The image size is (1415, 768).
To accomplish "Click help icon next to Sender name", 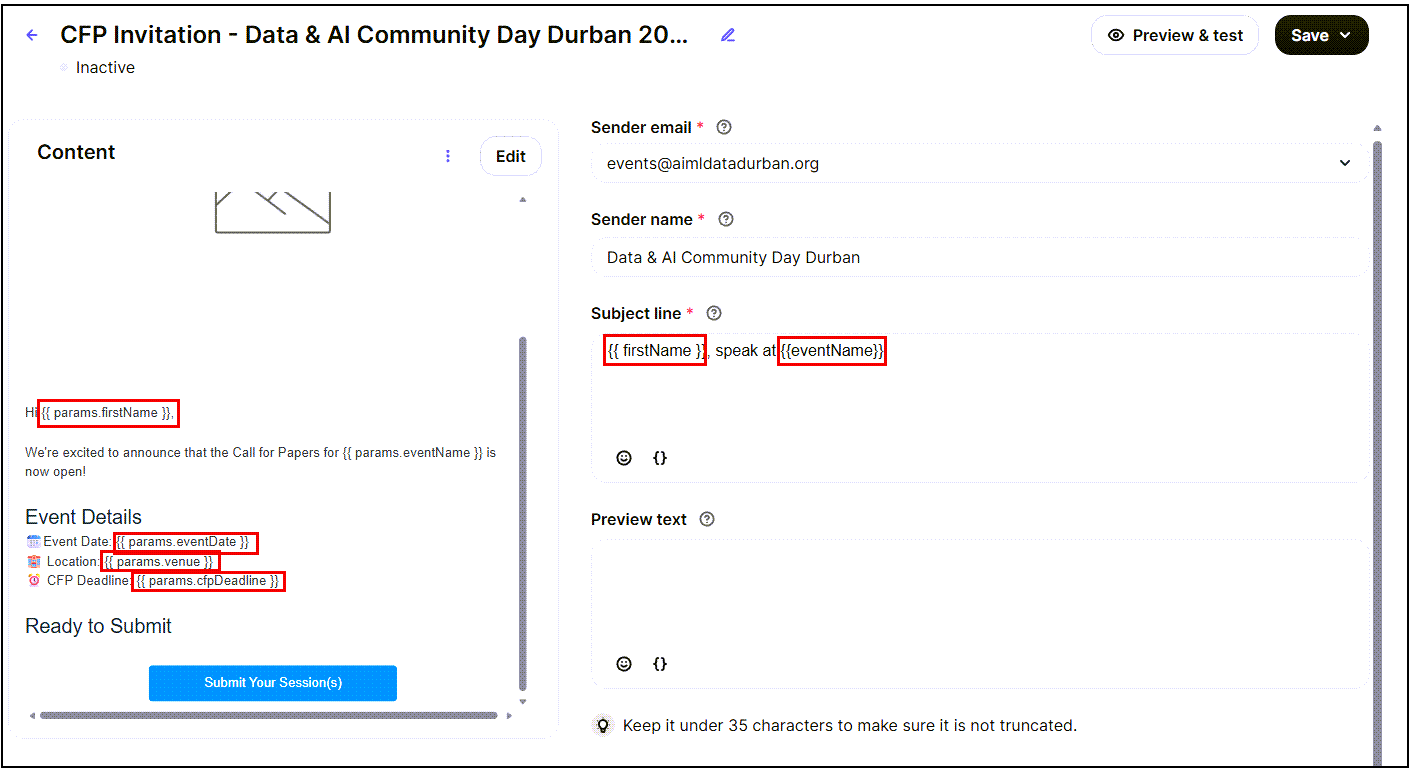I will (x=727, y=219).
